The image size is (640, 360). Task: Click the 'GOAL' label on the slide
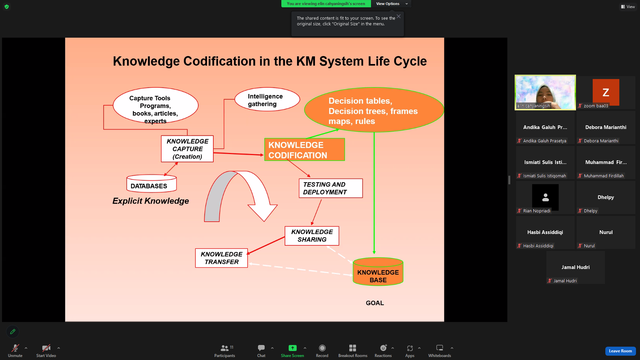click(375, 303)
